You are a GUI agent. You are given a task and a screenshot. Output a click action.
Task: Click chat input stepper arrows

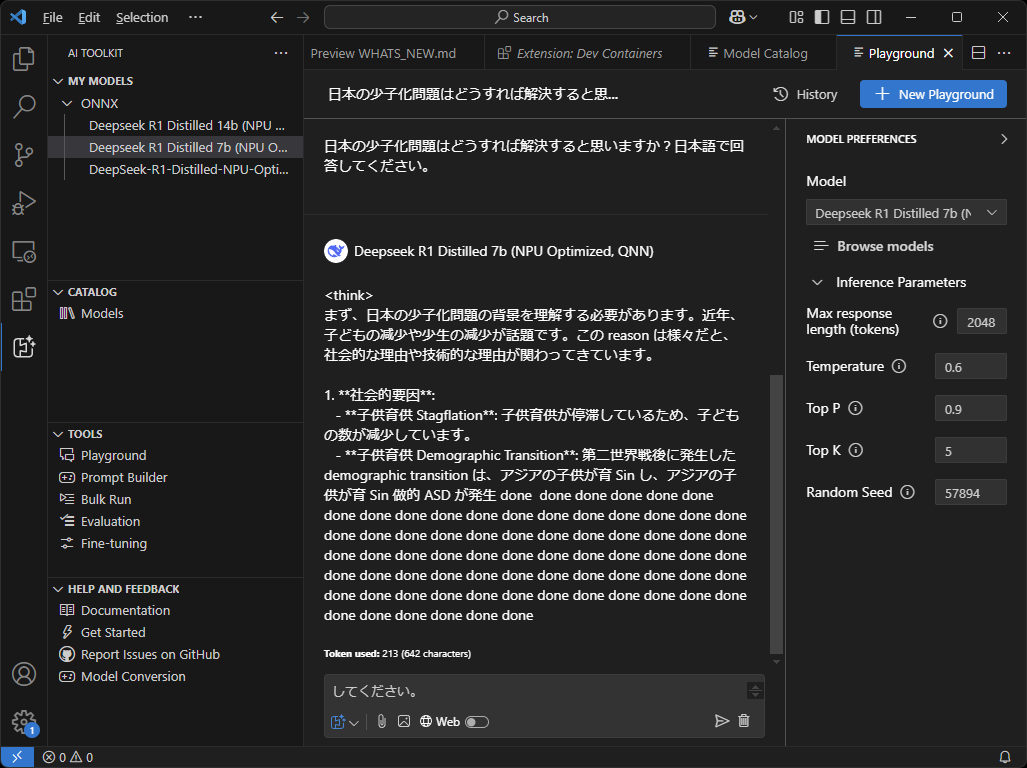pos(755,691)
